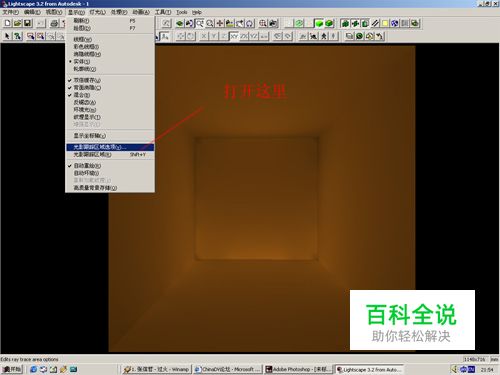Click the dark green cube icon
The image size is (500, 375).
click(329, 23)
